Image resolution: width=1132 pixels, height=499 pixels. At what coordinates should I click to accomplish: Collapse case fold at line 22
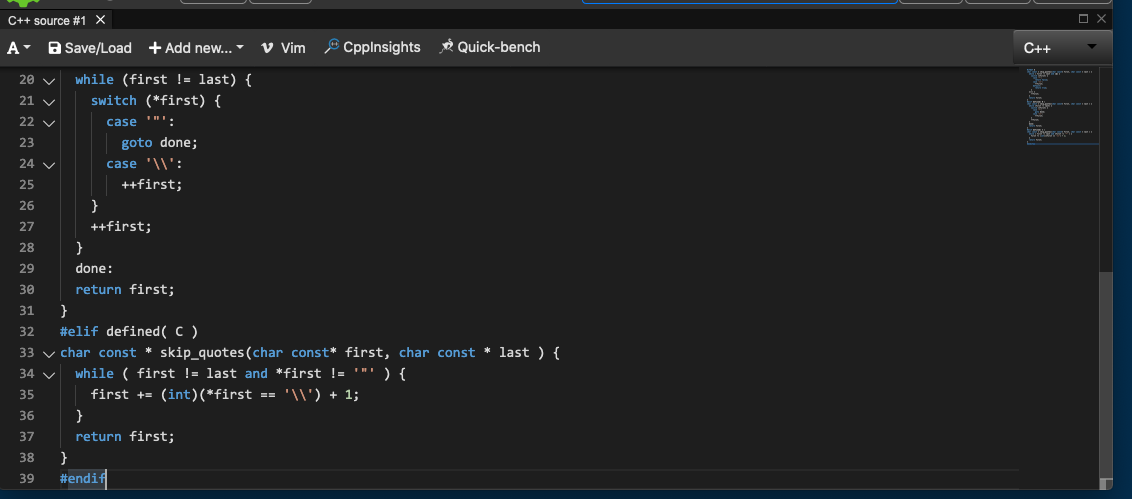coord(48,123)
